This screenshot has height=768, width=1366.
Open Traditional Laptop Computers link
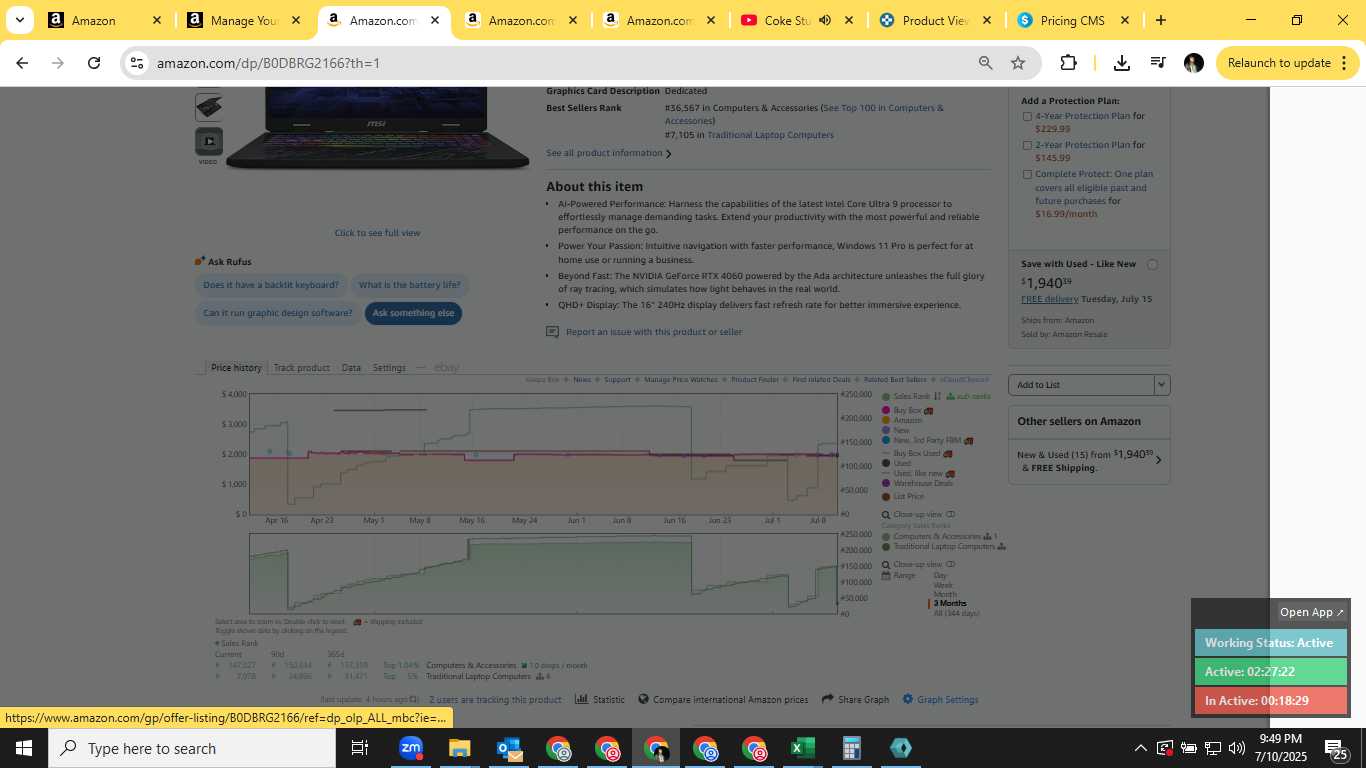(x=770, y=135)
